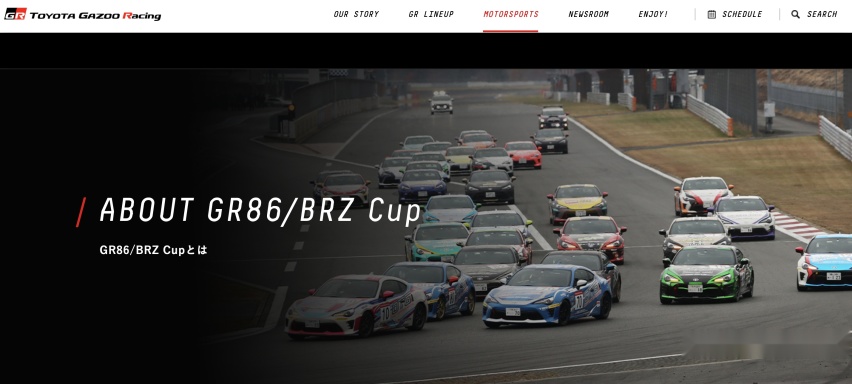The image size is (852, 384).
Task: Click the black banner strip below navigation
Action: [x=426, y=51]
